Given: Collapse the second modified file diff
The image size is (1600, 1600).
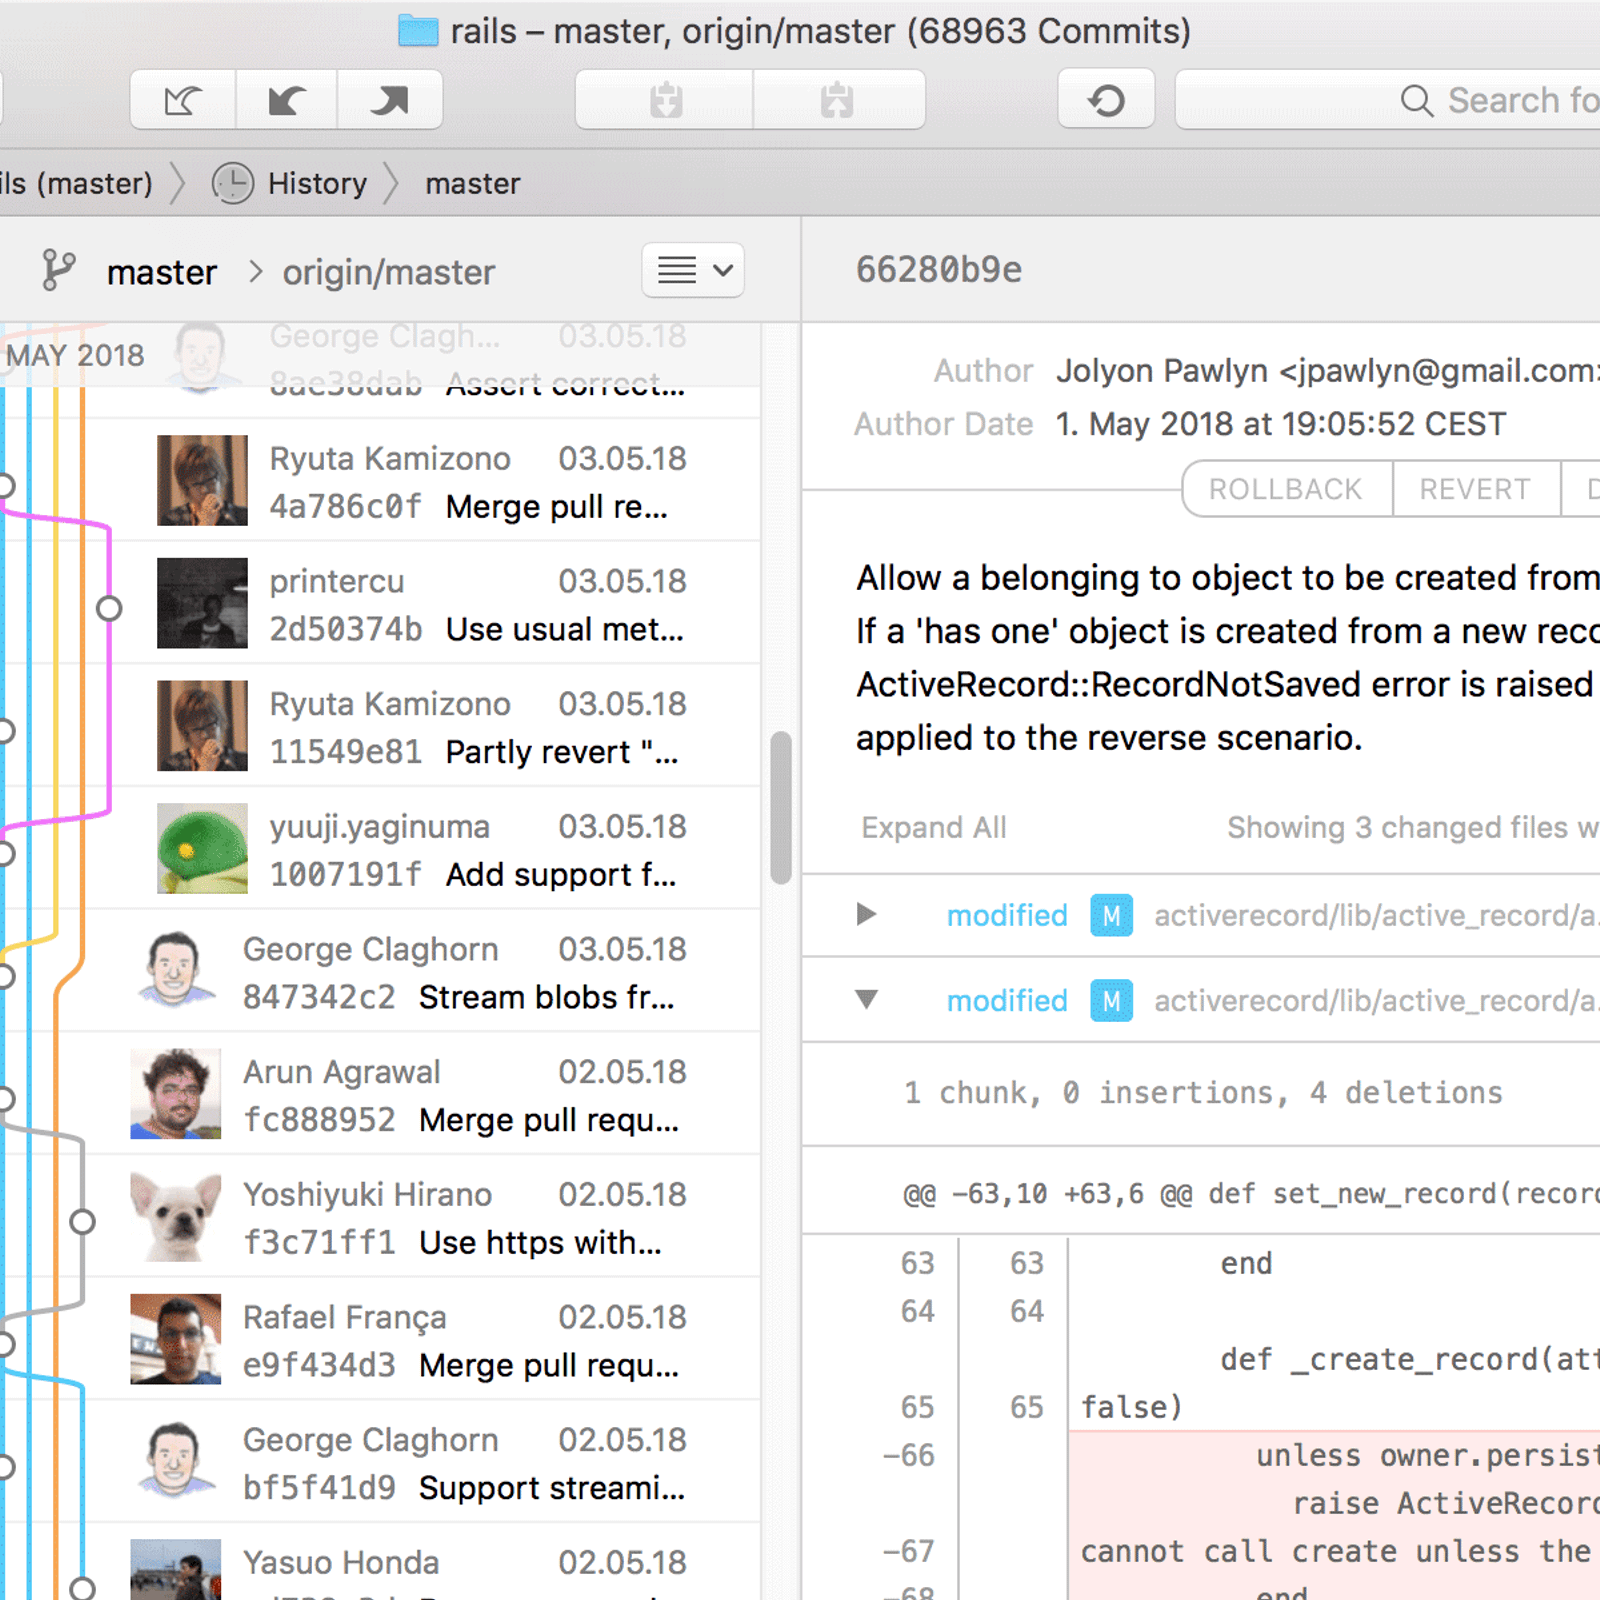Looking at the screenshot, I should pos(867,999).
